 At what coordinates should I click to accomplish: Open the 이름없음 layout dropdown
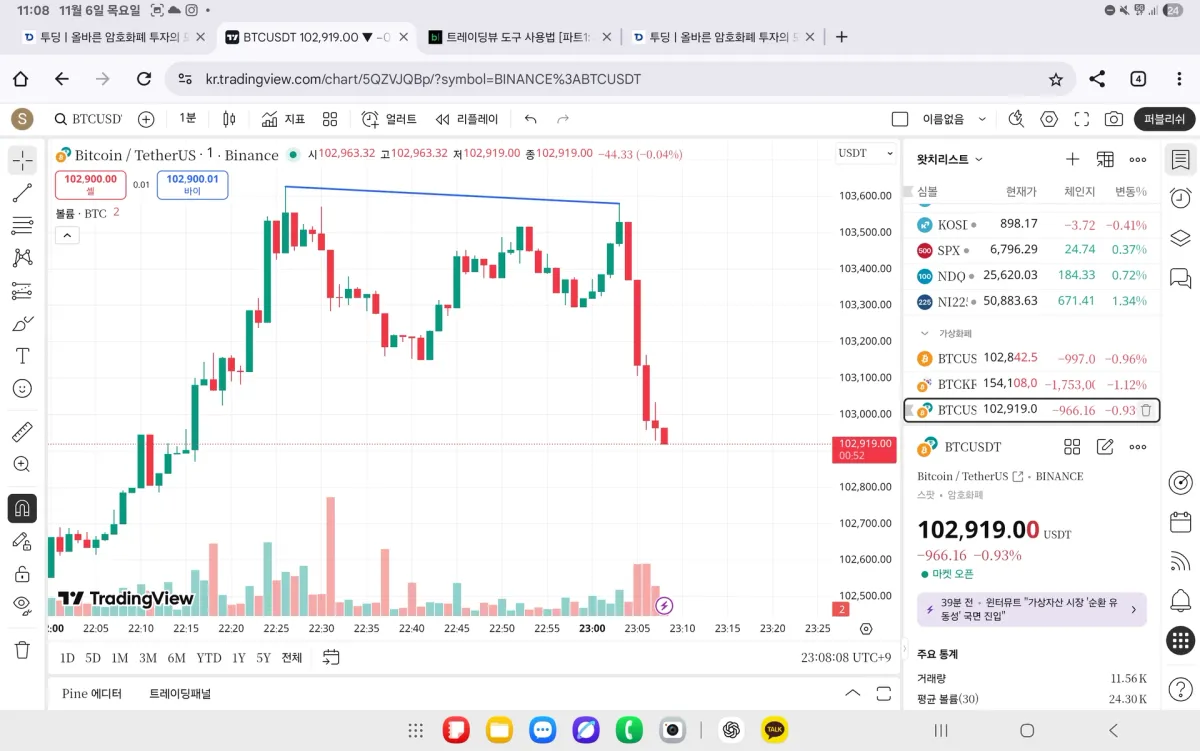pyautogui.click(x=954, y=119)
